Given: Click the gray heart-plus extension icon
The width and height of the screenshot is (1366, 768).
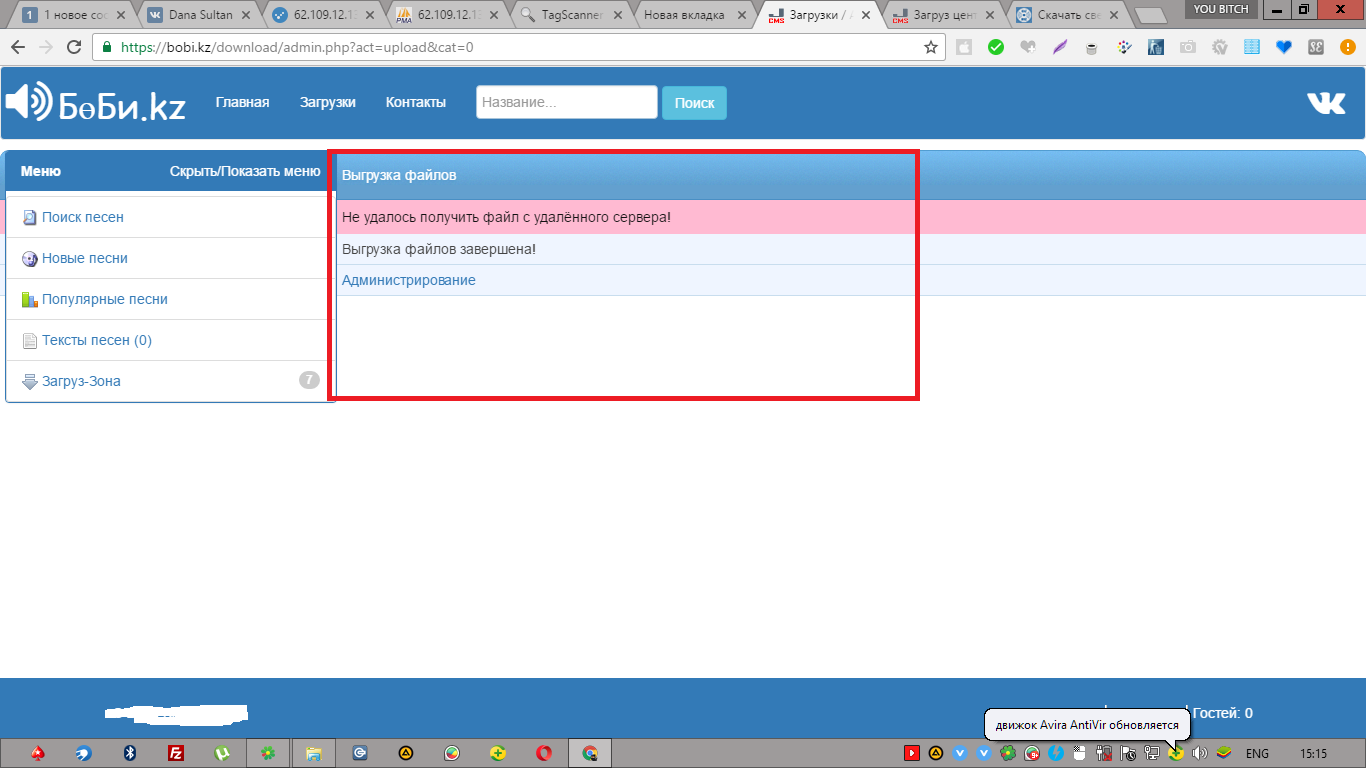Looking at the screenshot, I should [x=1028, y=47].
